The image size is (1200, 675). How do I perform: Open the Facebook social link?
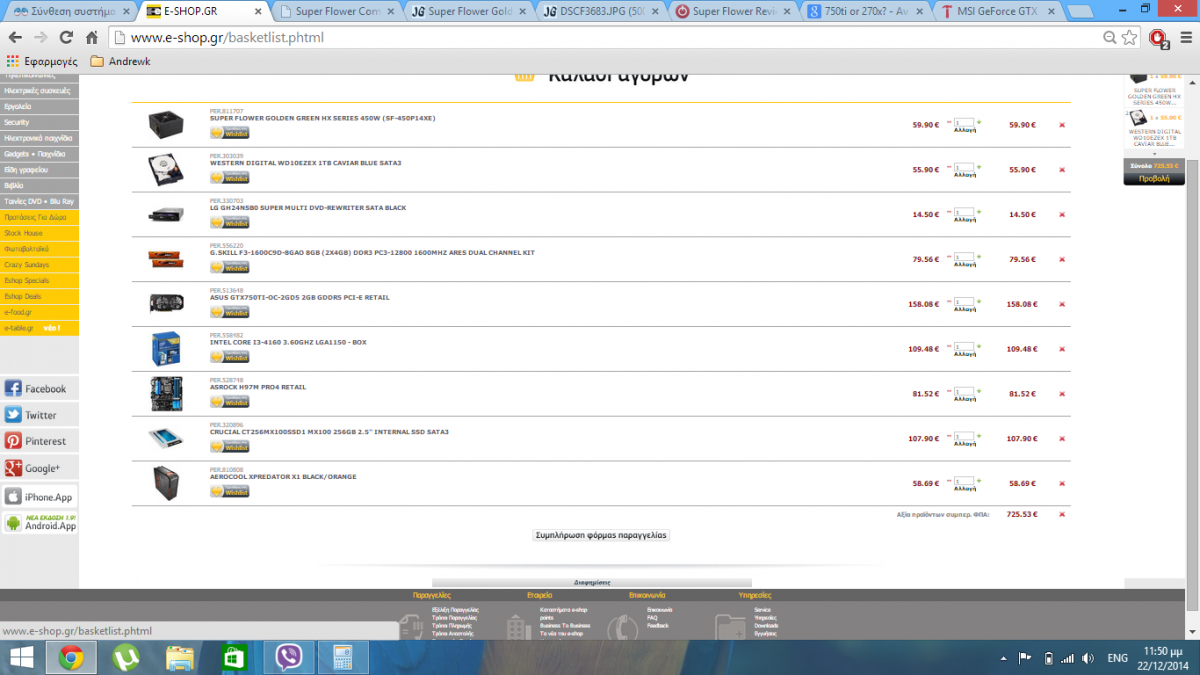(39, 389)
